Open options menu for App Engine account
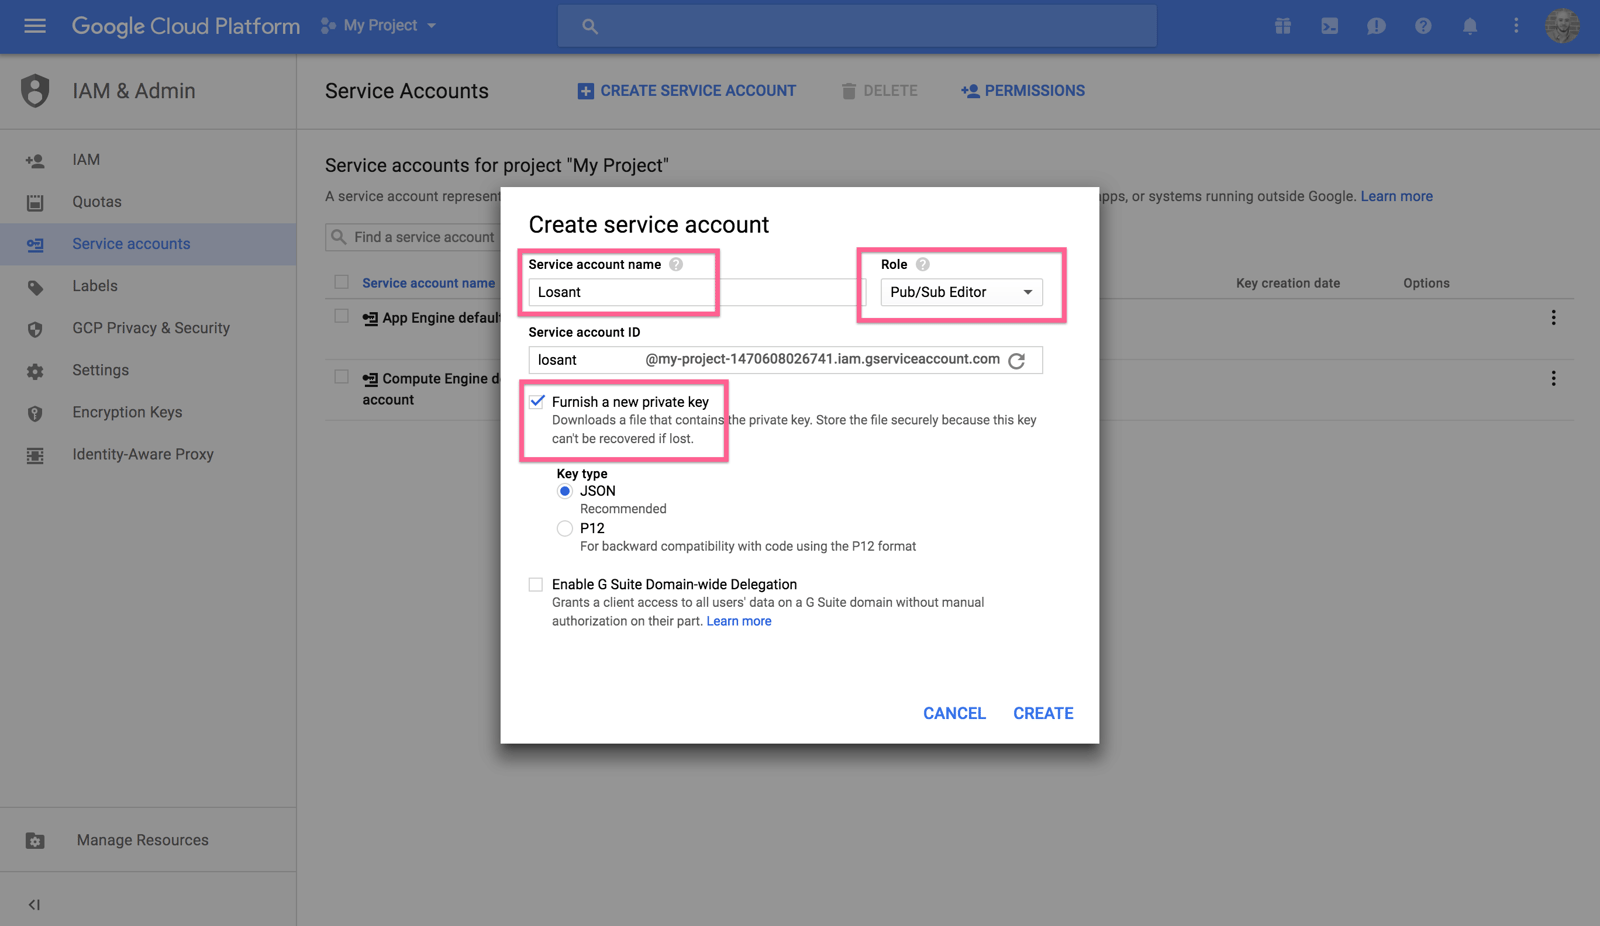 point(1554,317)
